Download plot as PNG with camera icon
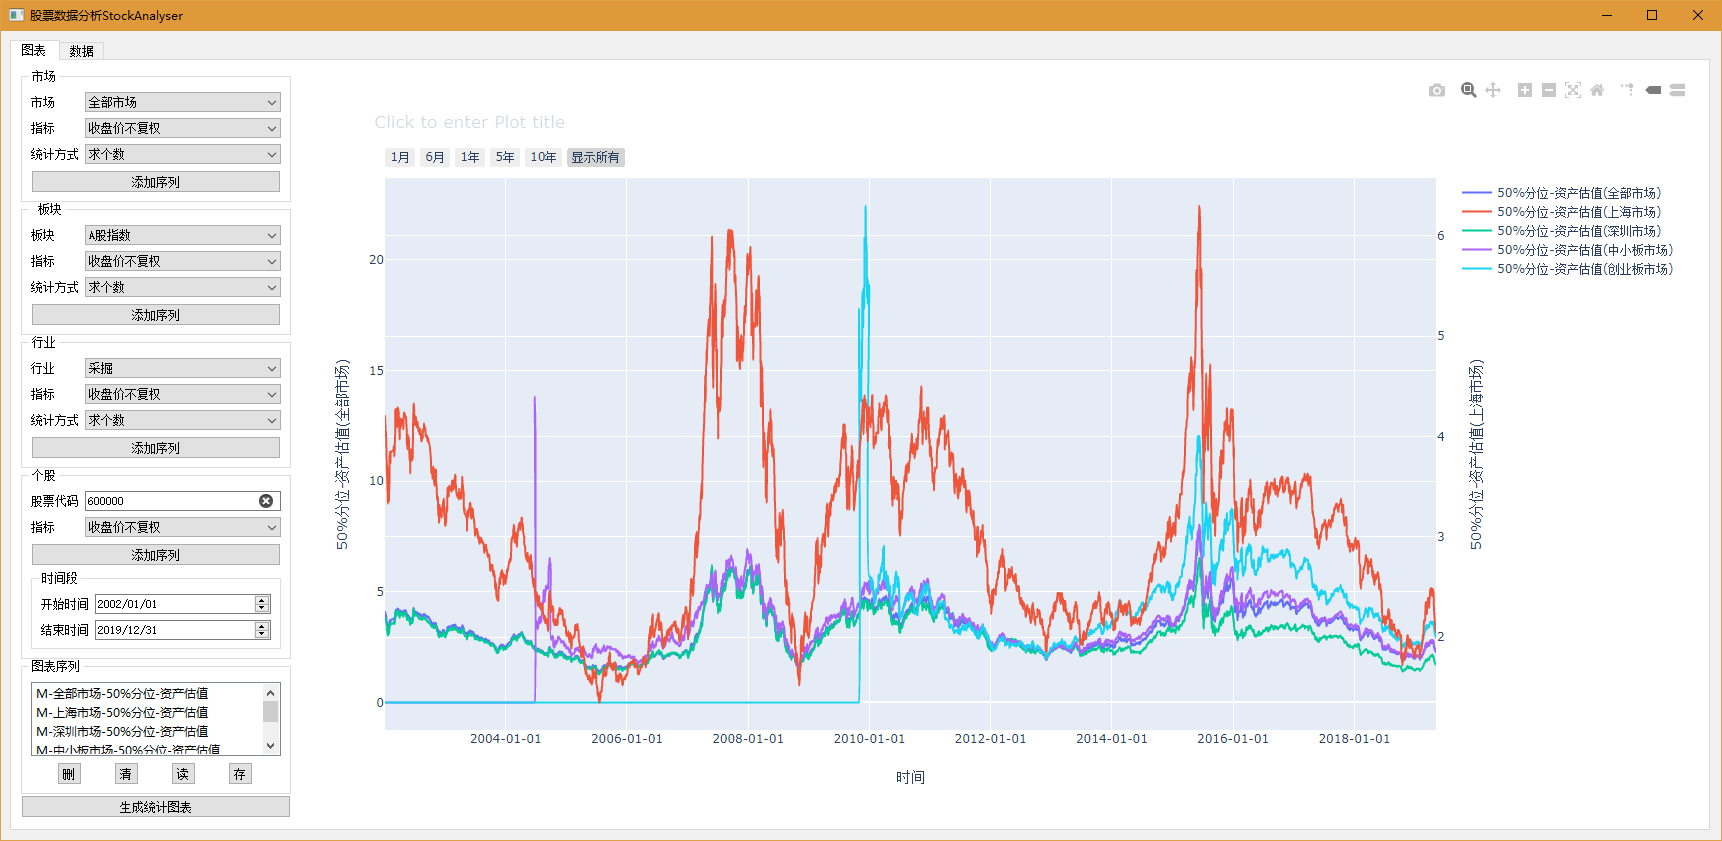 click(x=1437, y=90)
